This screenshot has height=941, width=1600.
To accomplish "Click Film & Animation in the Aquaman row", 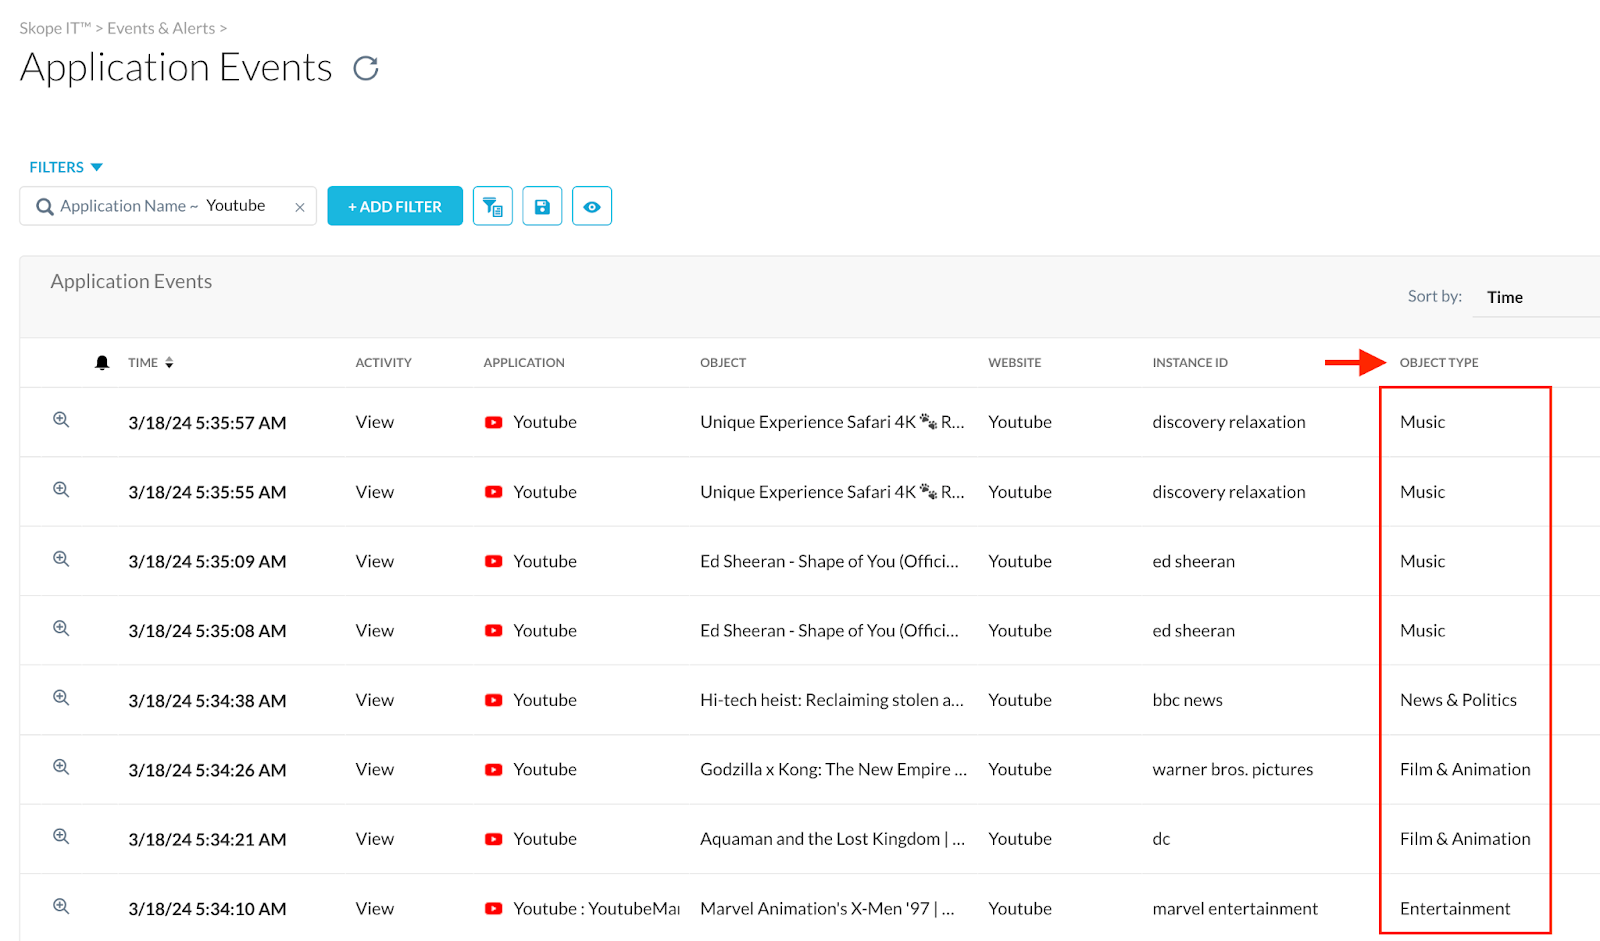I will click(x=1465, y=839).
